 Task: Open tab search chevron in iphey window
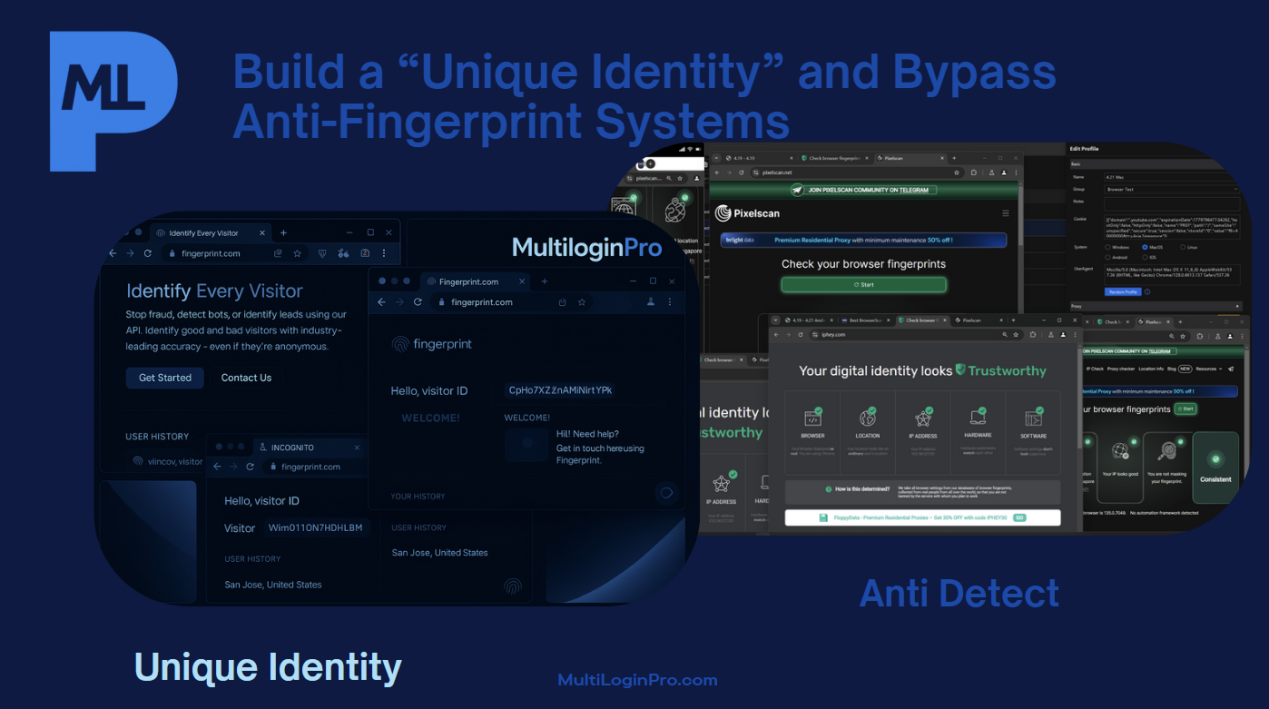(775, 320)
